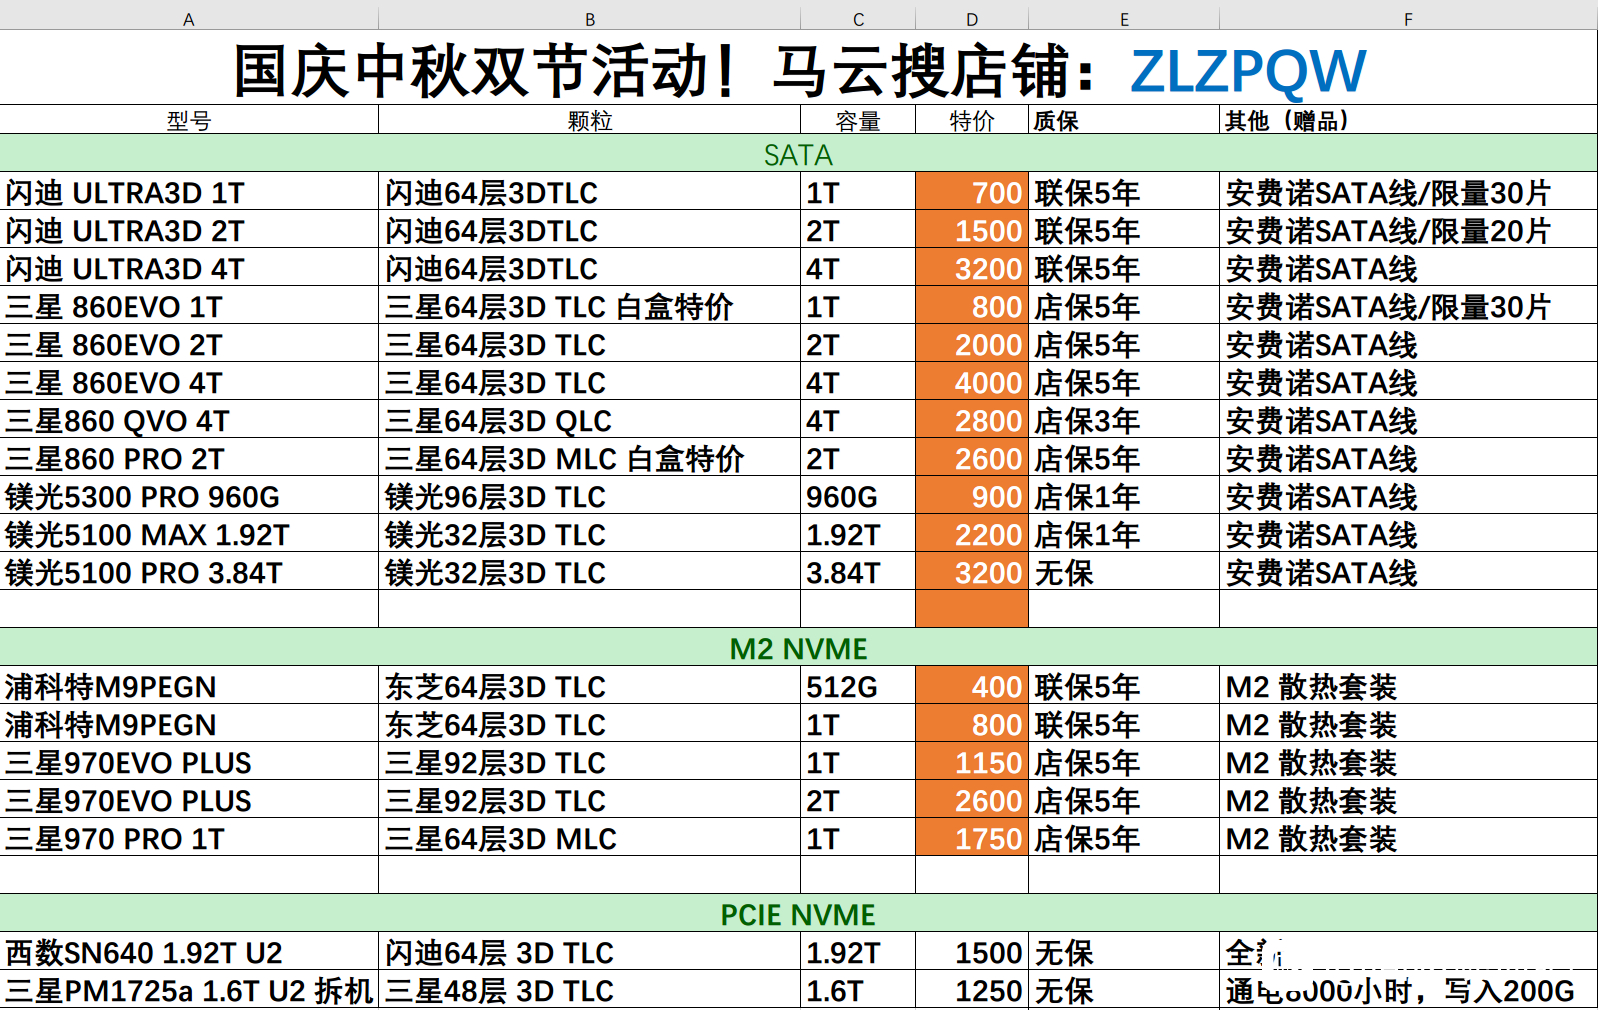Select price 1500 for ULTRA3D 2T
The height and width of the screenshot is (1010, 1598).
click(x=972, y=230)
